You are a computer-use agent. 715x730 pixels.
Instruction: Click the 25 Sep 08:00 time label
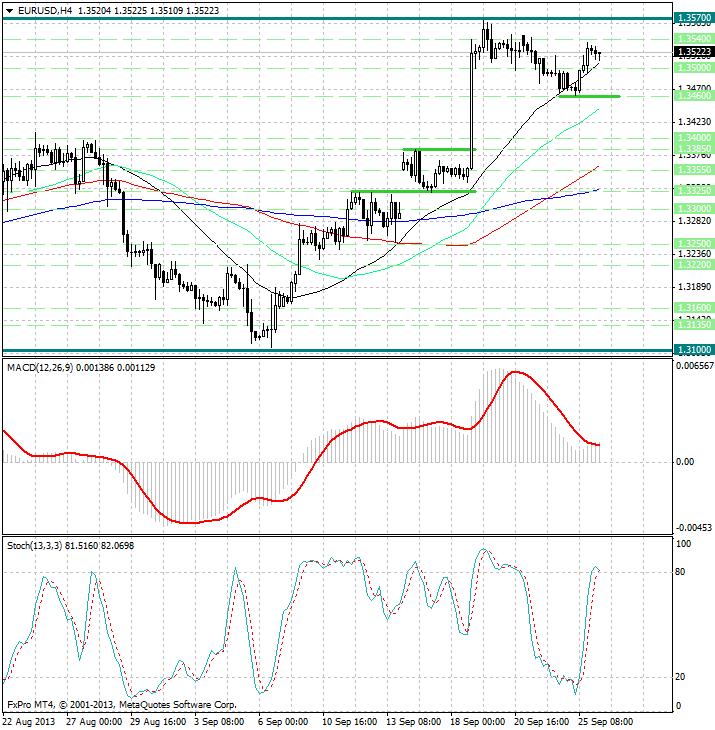[x=606, y=722]
